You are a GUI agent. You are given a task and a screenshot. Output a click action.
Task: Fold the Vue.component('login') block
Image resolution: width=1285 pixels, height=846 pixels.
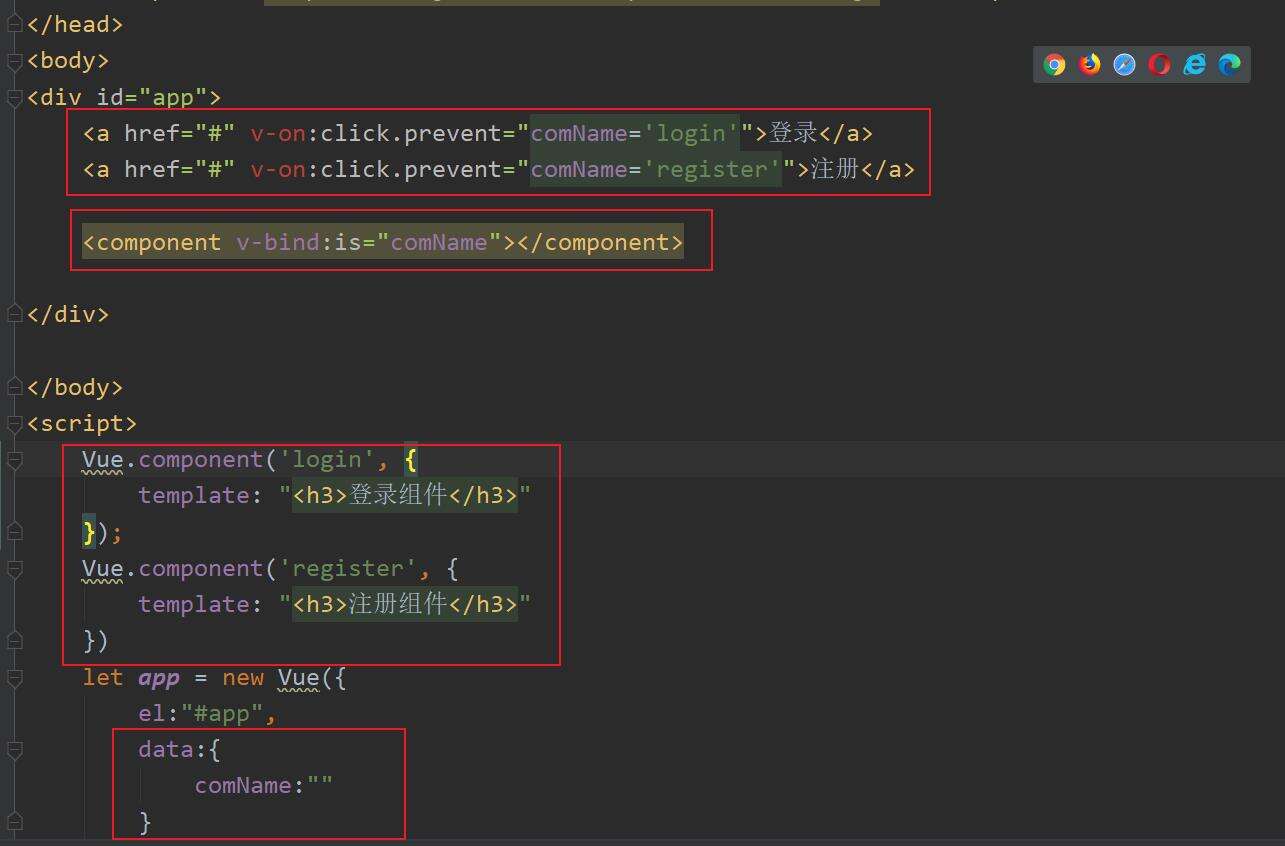[14, 460]
